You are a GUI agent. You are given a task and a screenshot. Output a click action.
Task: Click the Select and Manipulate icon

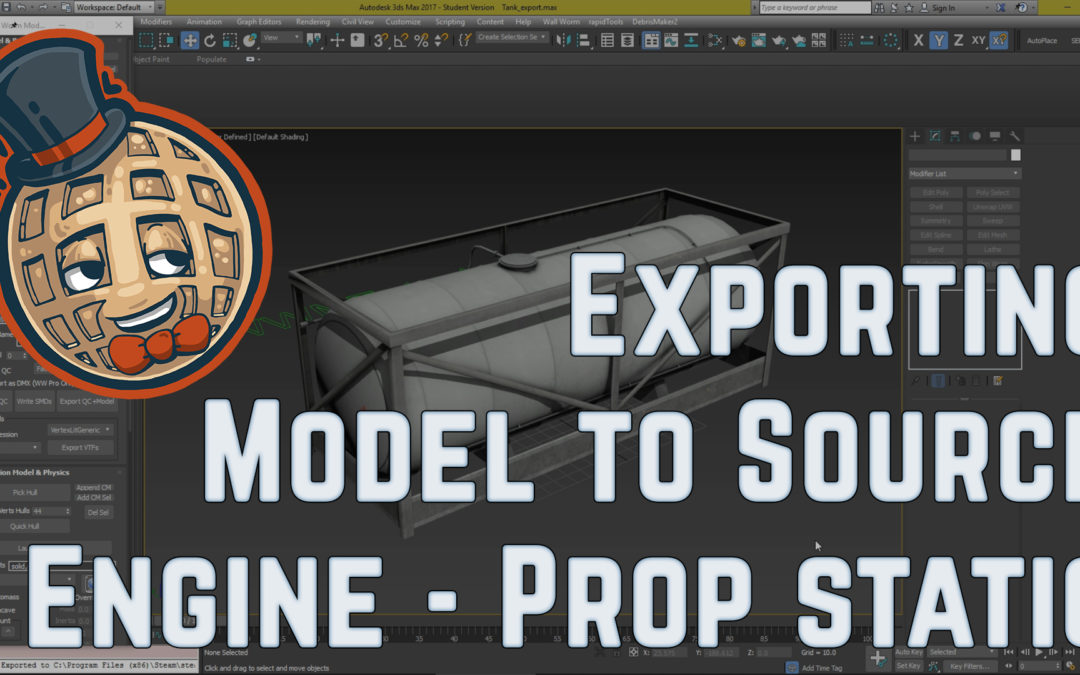[x=337, y=41]
